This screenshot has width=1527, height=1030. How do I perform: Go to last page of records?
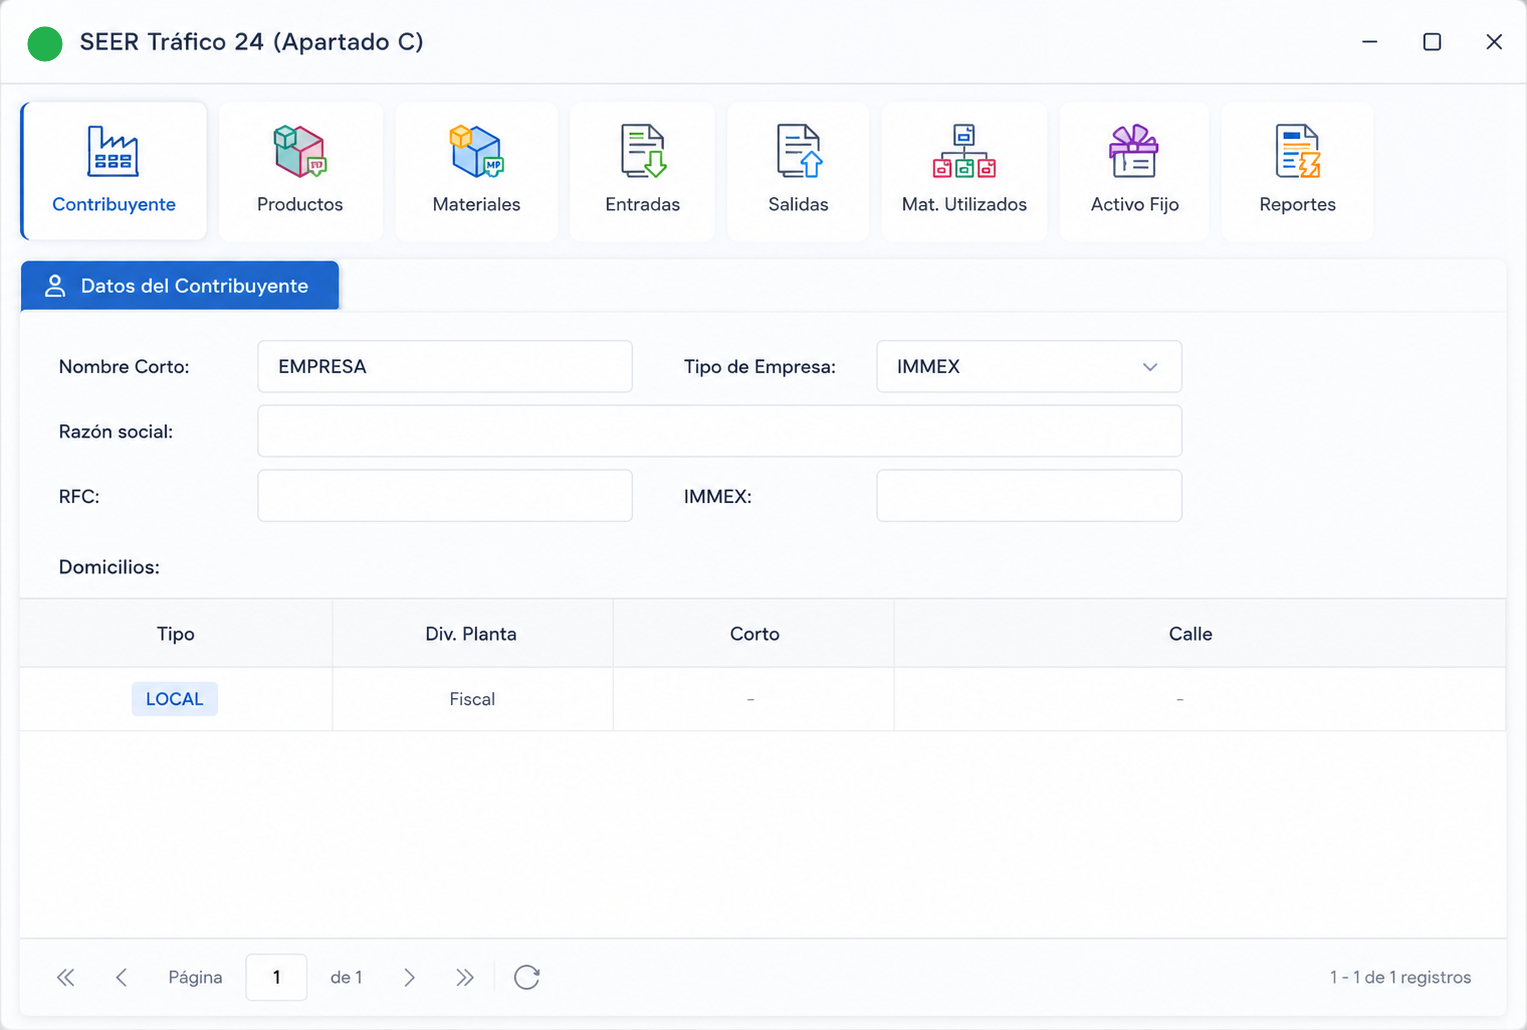tap(465, 977)
